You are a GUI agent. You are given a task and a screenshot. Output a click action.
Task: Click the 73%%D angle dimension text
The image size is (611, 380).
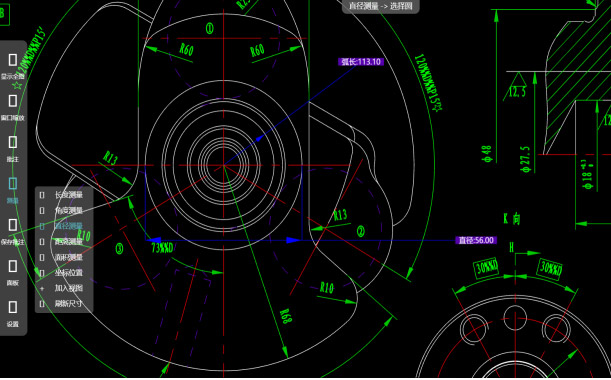[x=162, y=247]
